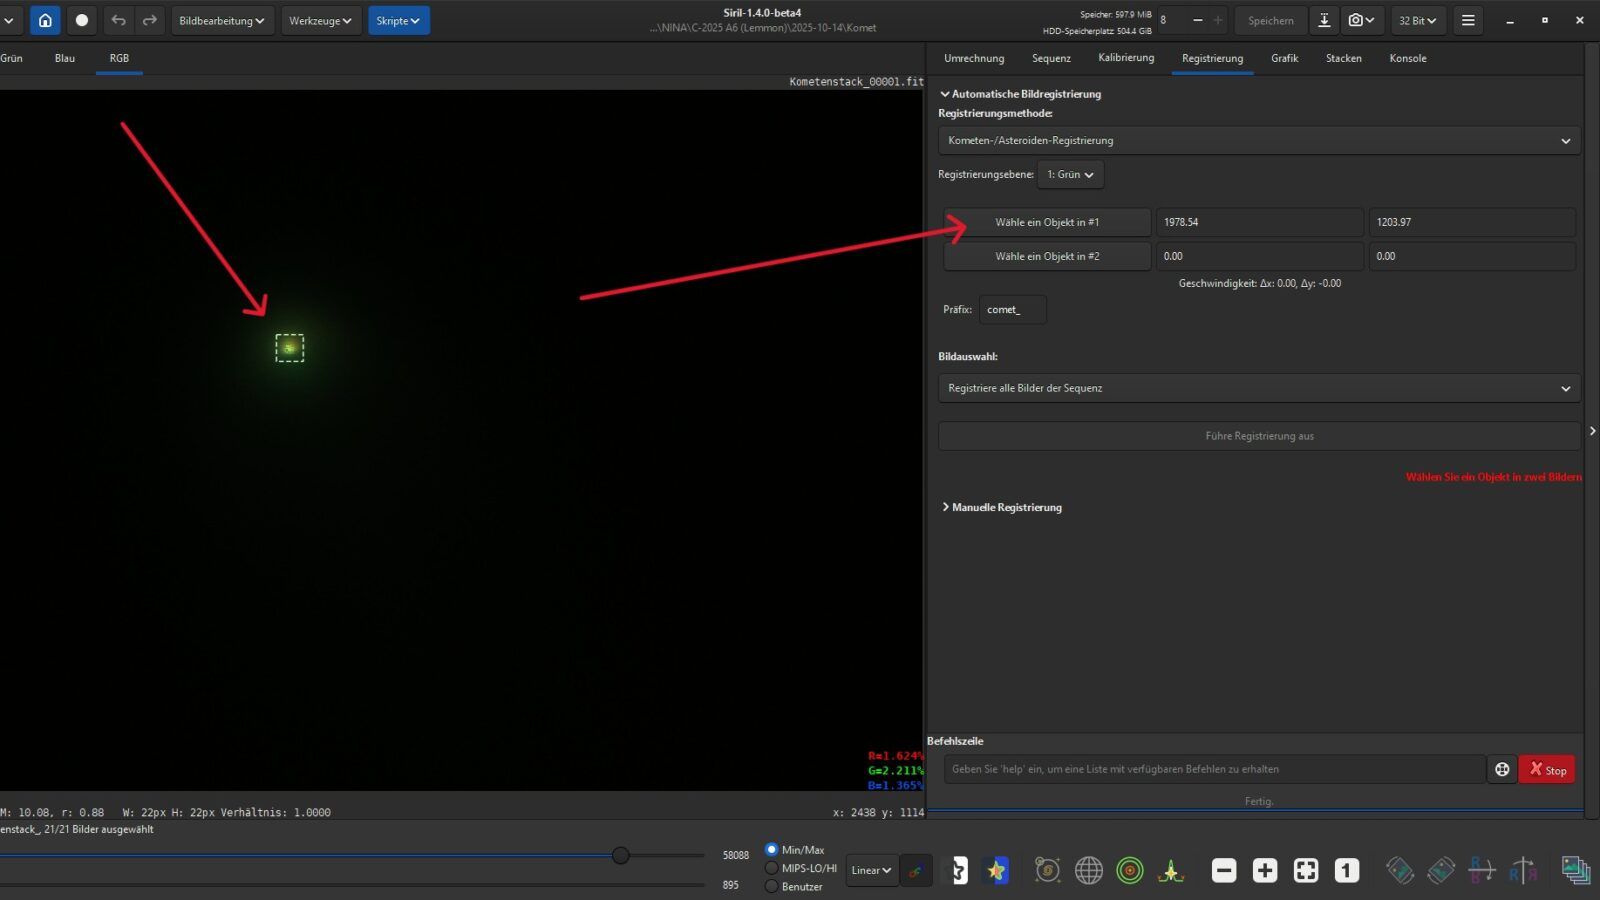This screenshot has height=900, width=1600.
Task: Click the hamburger menu icon
Action: (x=1468, y=20)
